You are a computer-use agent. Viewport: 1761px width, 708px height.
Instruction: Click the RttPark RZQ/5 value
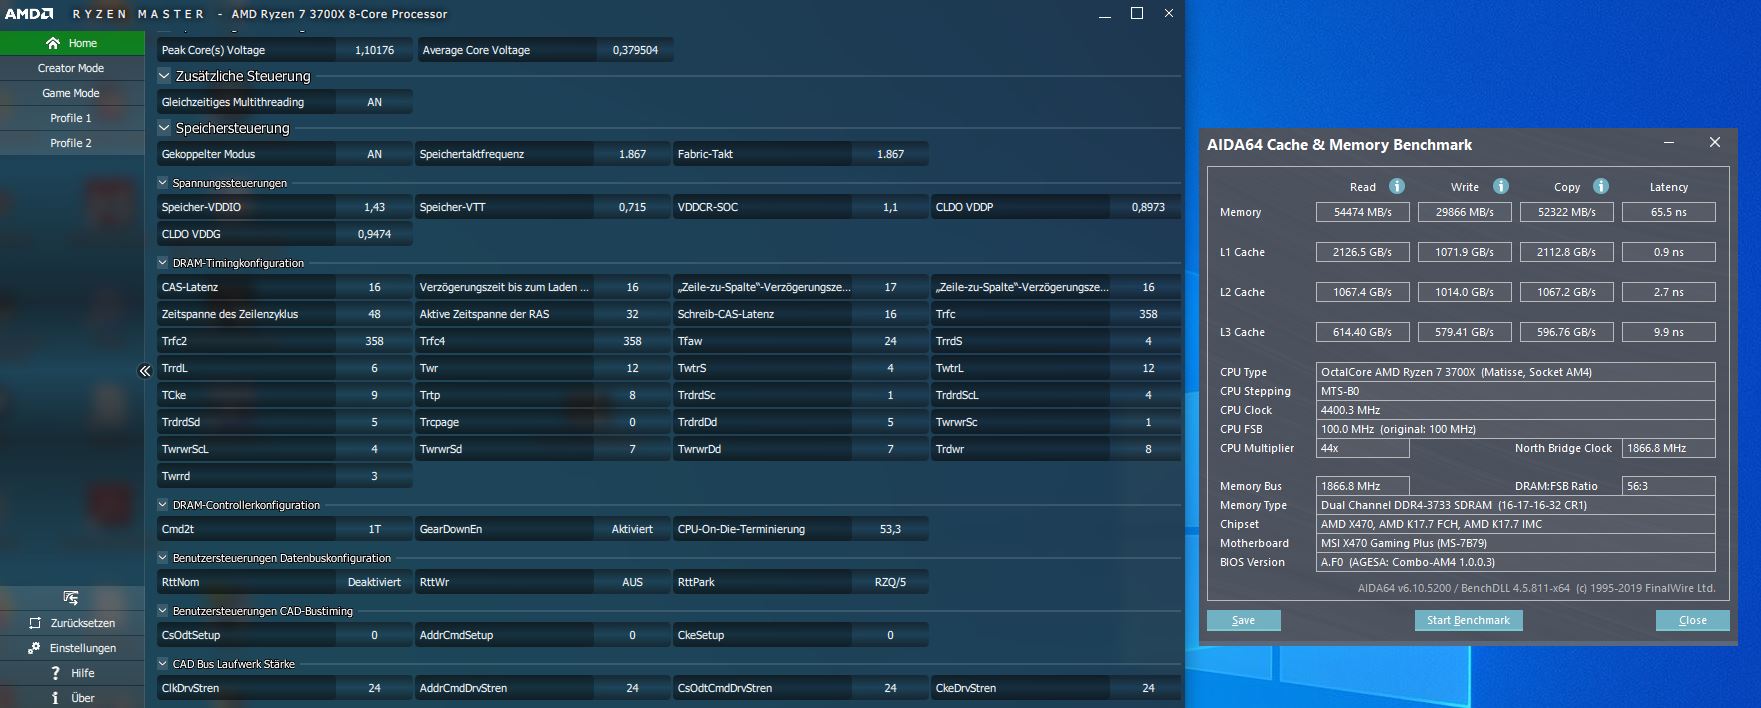890,582
